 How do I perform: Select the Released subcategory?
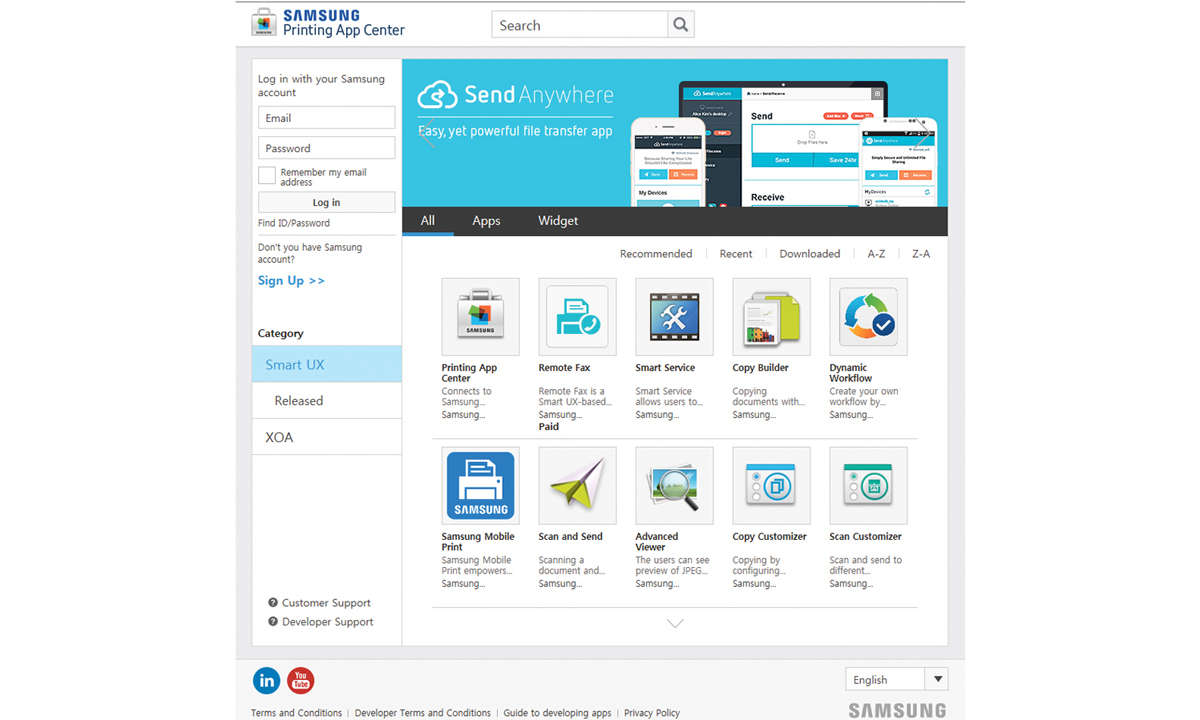(x=327, y=400)
